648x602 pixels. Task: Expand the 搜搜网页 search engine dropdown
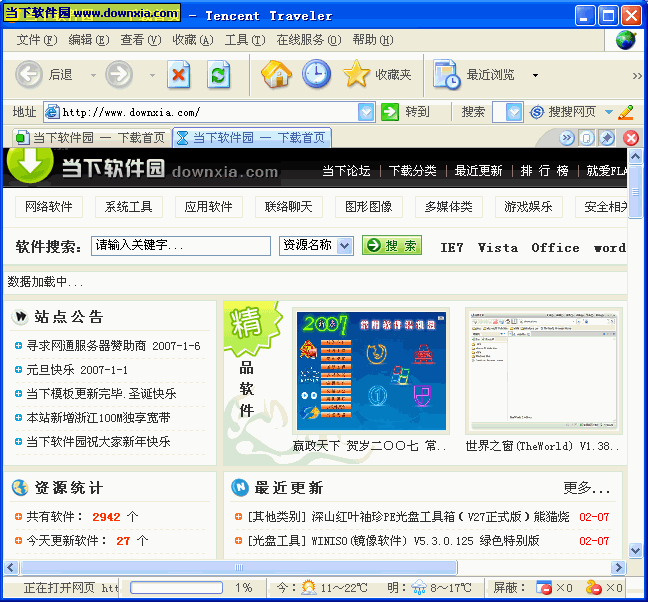coord(608,112)
